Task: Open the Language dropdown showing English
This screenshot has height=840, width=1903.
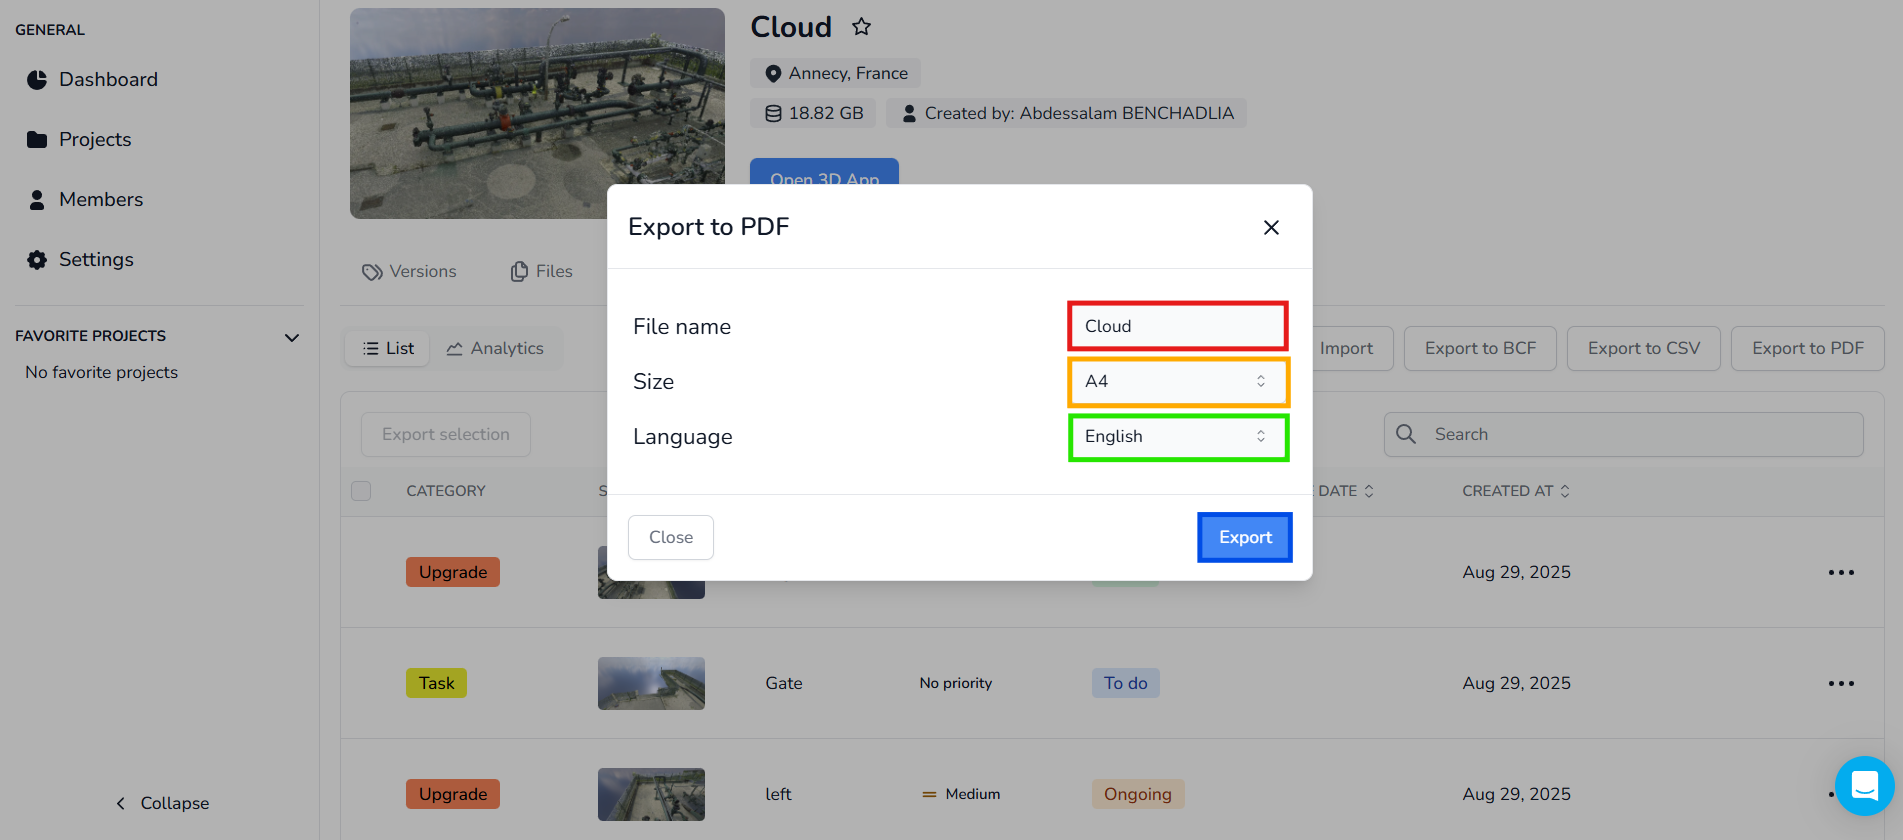Action: pos(1178,437)
